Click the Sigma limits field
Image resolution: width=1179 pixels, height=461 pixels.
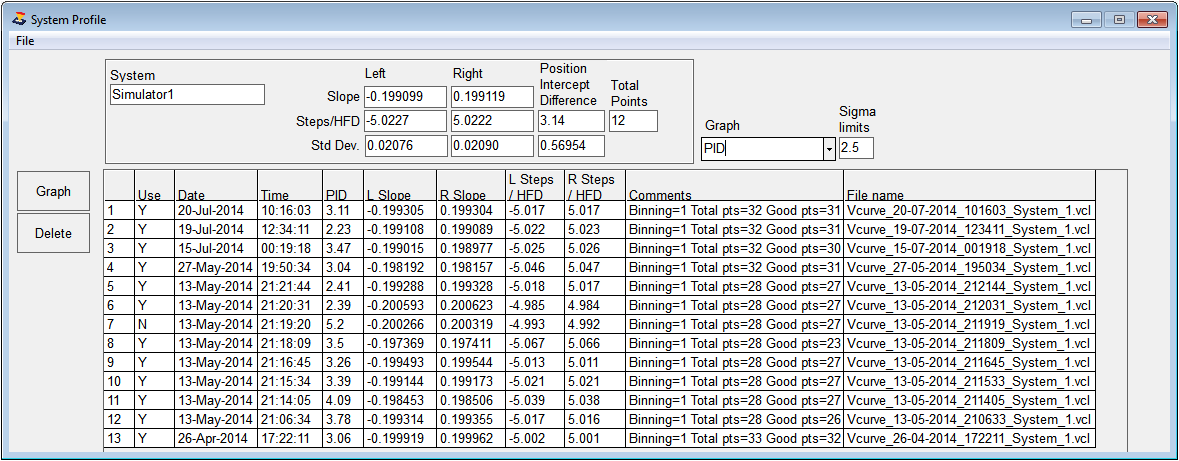[x=856, y=148]
